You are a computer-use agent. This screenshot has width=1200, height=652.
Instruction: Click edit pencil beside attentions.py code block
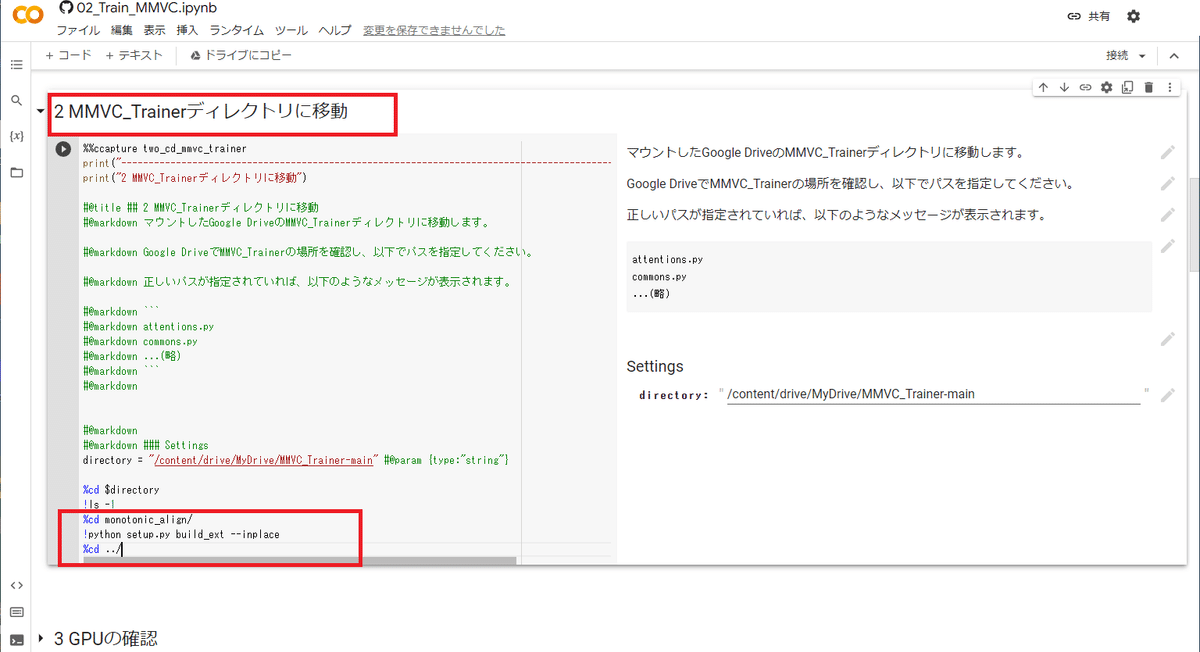click(1167, 246)
